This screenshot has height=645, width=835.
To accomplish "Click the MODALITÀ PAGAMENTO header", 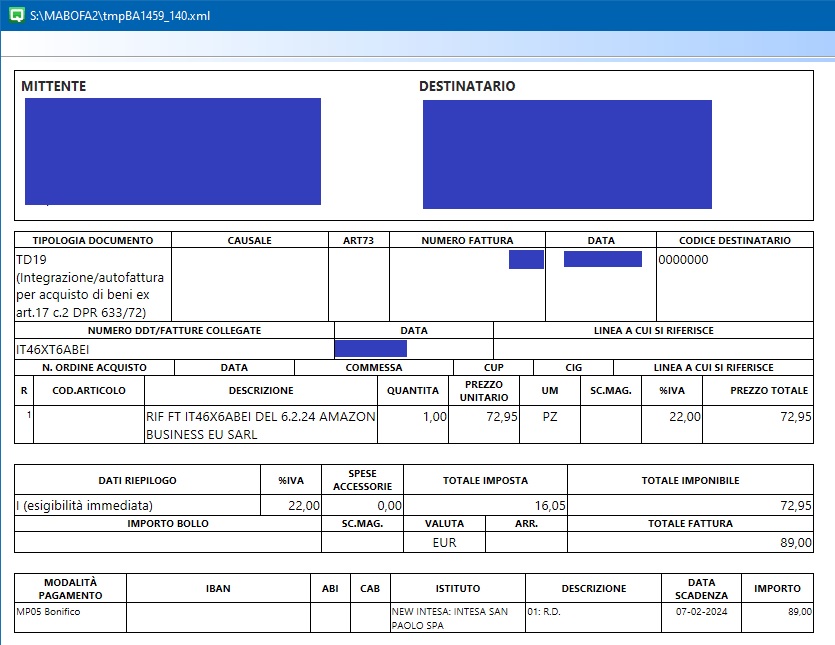I will coord(70,589).
